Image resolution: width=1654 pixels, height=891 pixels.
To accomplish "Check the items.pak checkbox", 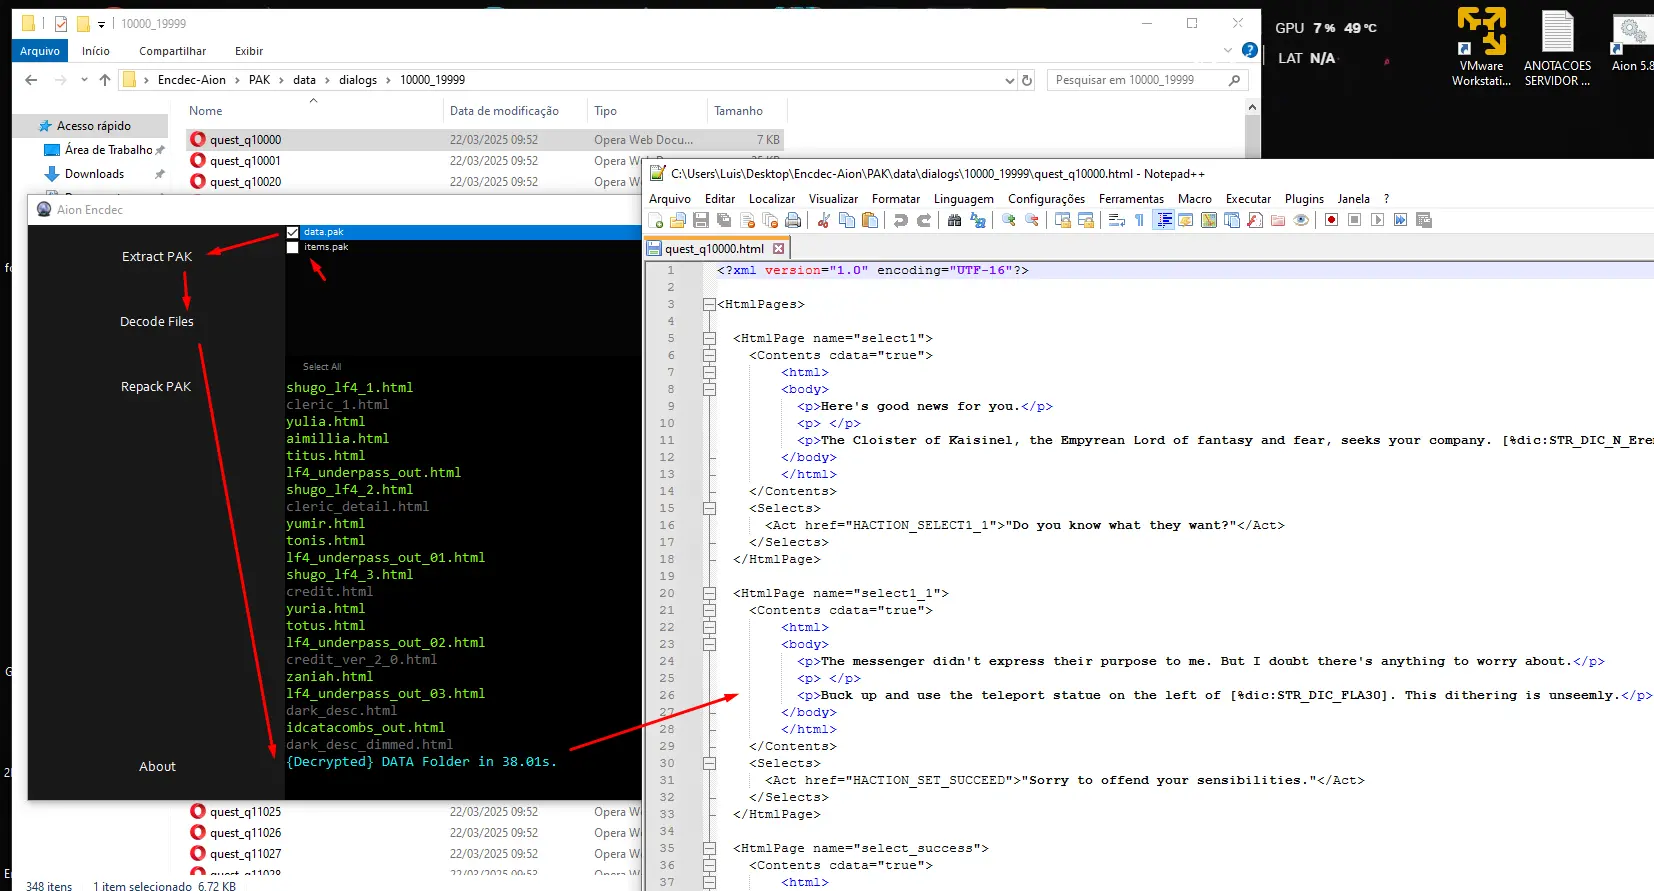I will pyautogui.click(x=292, y=247).
